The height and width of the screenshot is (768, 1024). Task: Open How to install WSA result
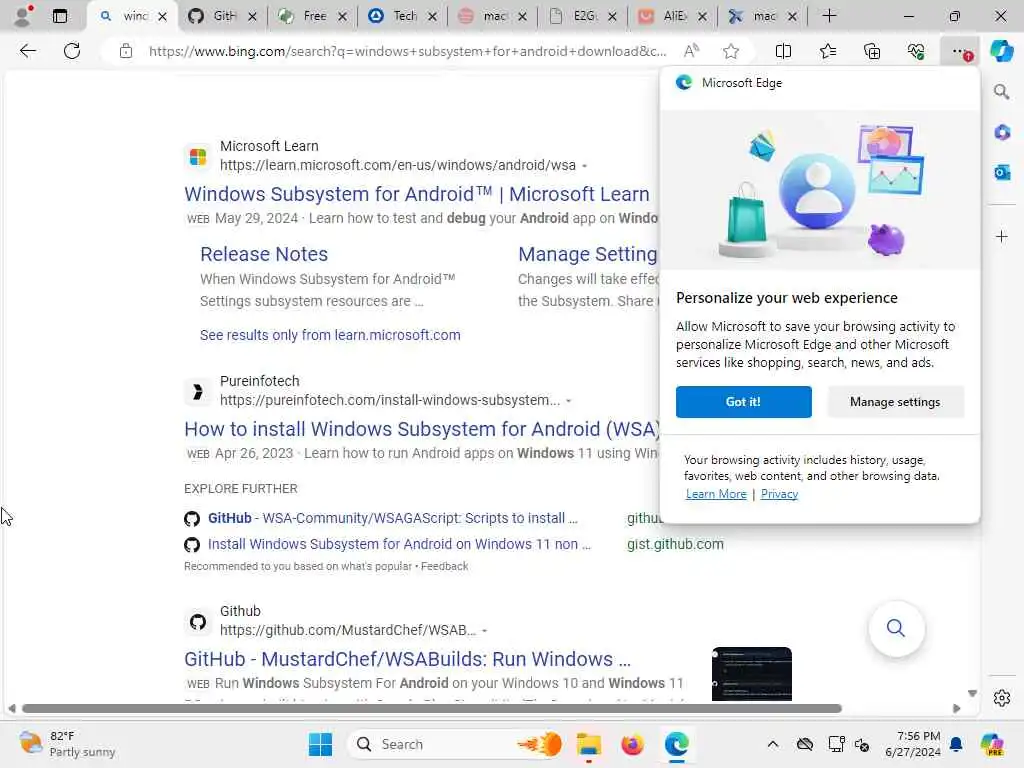pos(422,429)
